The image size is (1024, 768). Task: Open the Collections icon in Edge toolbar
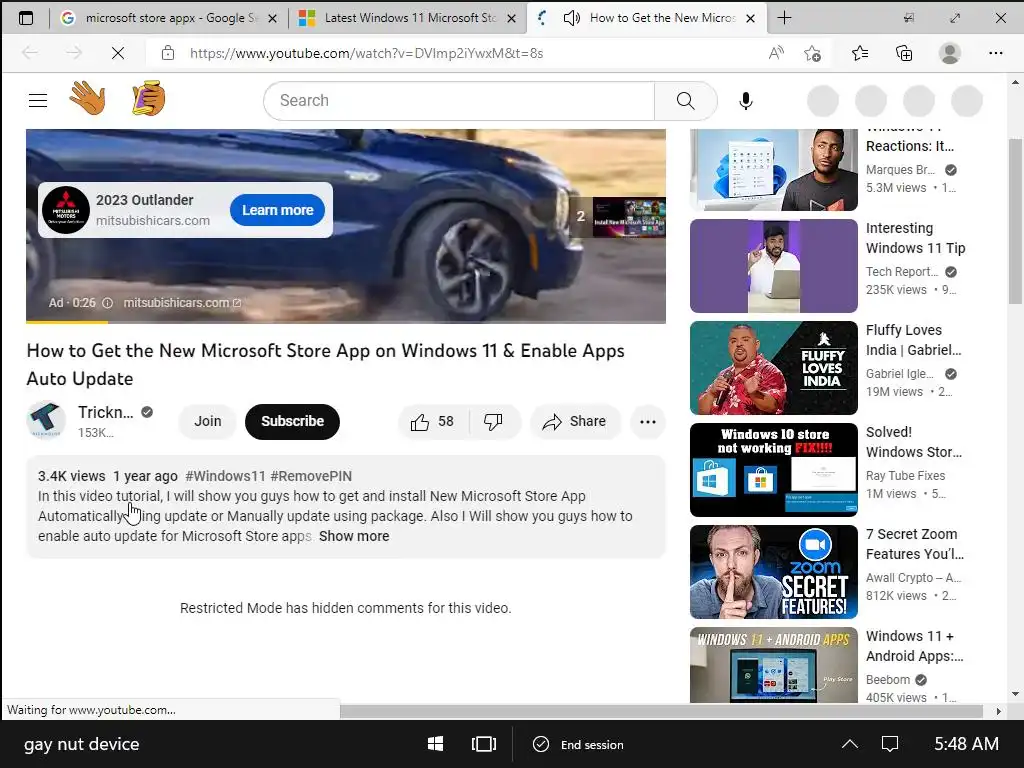(904, 54)
